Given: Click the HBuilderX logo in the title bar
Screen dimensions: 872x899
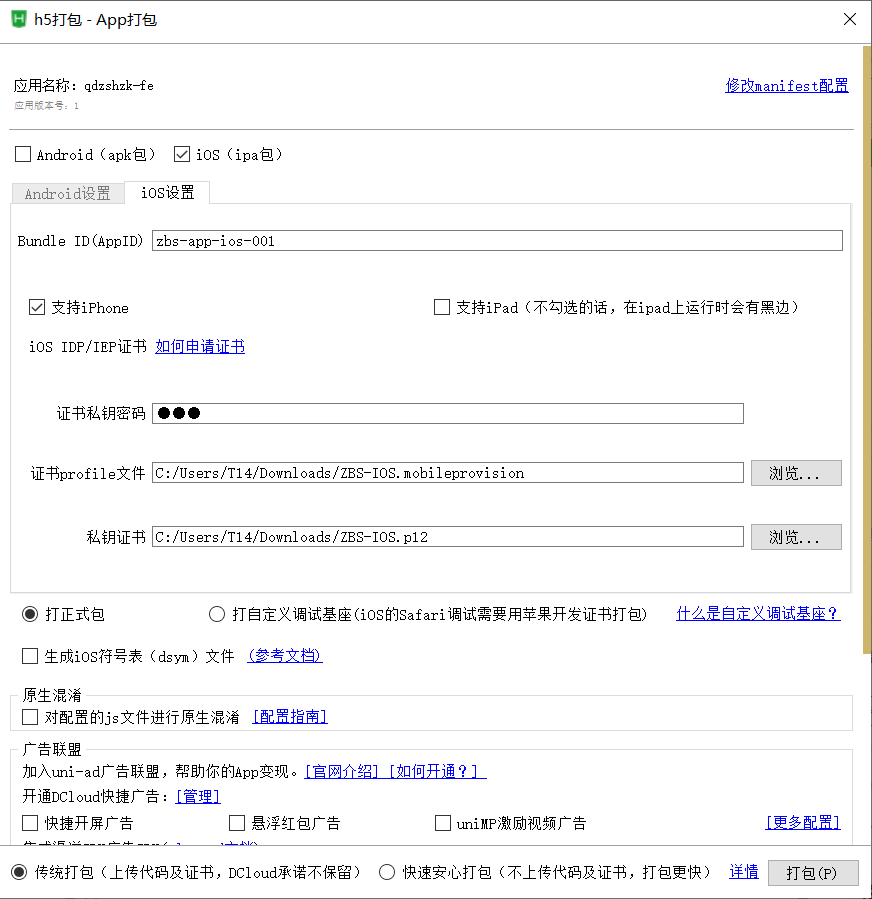Looking at the screenshot, I should tap(18, 19).
